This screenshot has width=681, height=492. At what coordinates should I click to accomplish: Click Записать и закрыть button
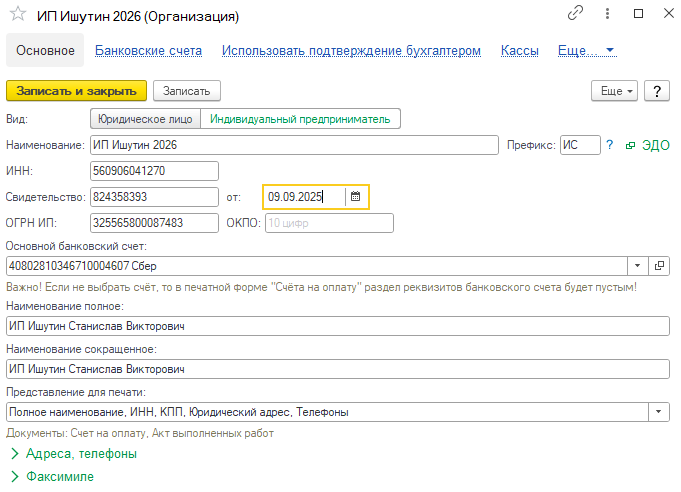[x=76, y=91]
